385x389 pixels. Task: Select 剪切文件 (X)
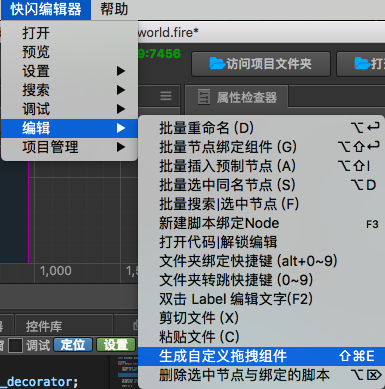pos(262,318)
